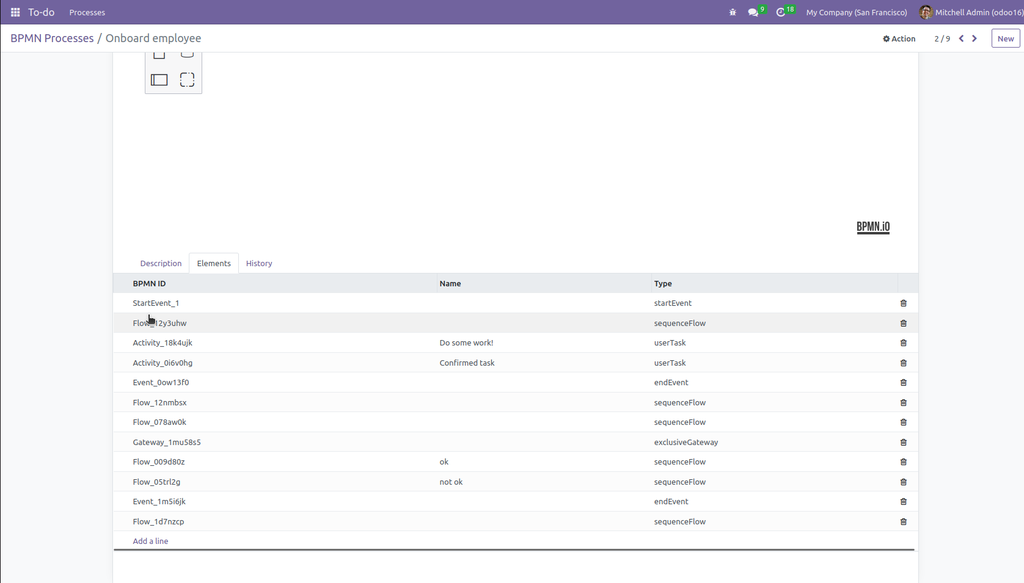Click the 'exclusiveGateway' type cell
This screenshot has width=1024, height=583.
pyautogui.click(x=686, y=442)
